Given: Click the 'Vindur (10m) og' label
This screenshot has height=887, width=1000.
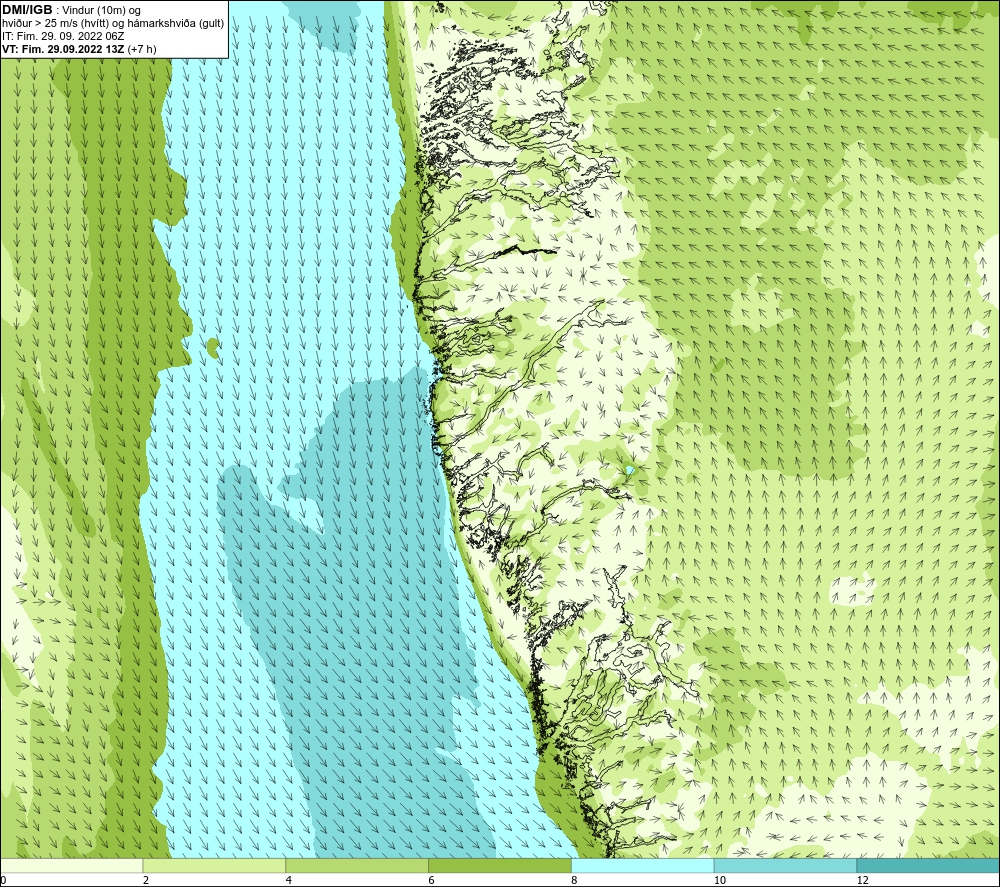Looking at the screenshot, I should click(x=101, y=10).
